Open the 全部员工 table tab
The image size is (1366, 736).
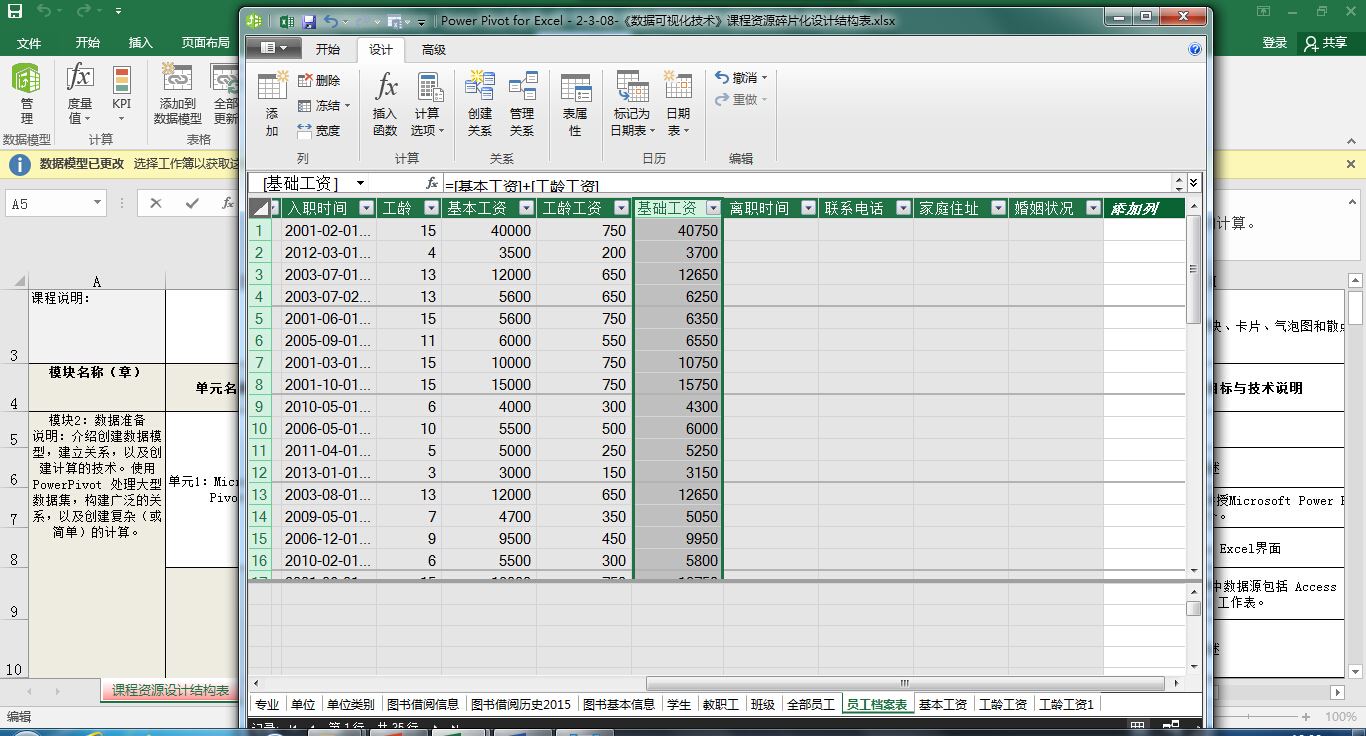(x=810, y=704)
